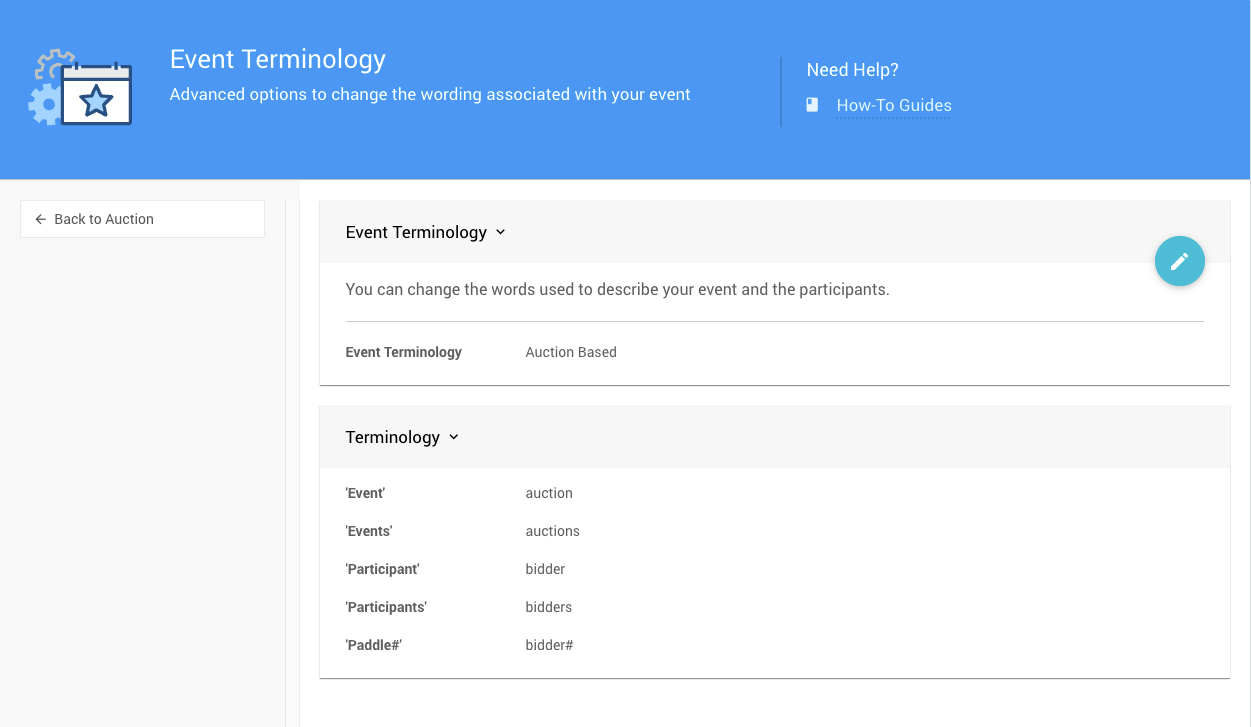Click the book icon beside How-To Guides
Screen dimensions: 1251x727
point(812,105)
